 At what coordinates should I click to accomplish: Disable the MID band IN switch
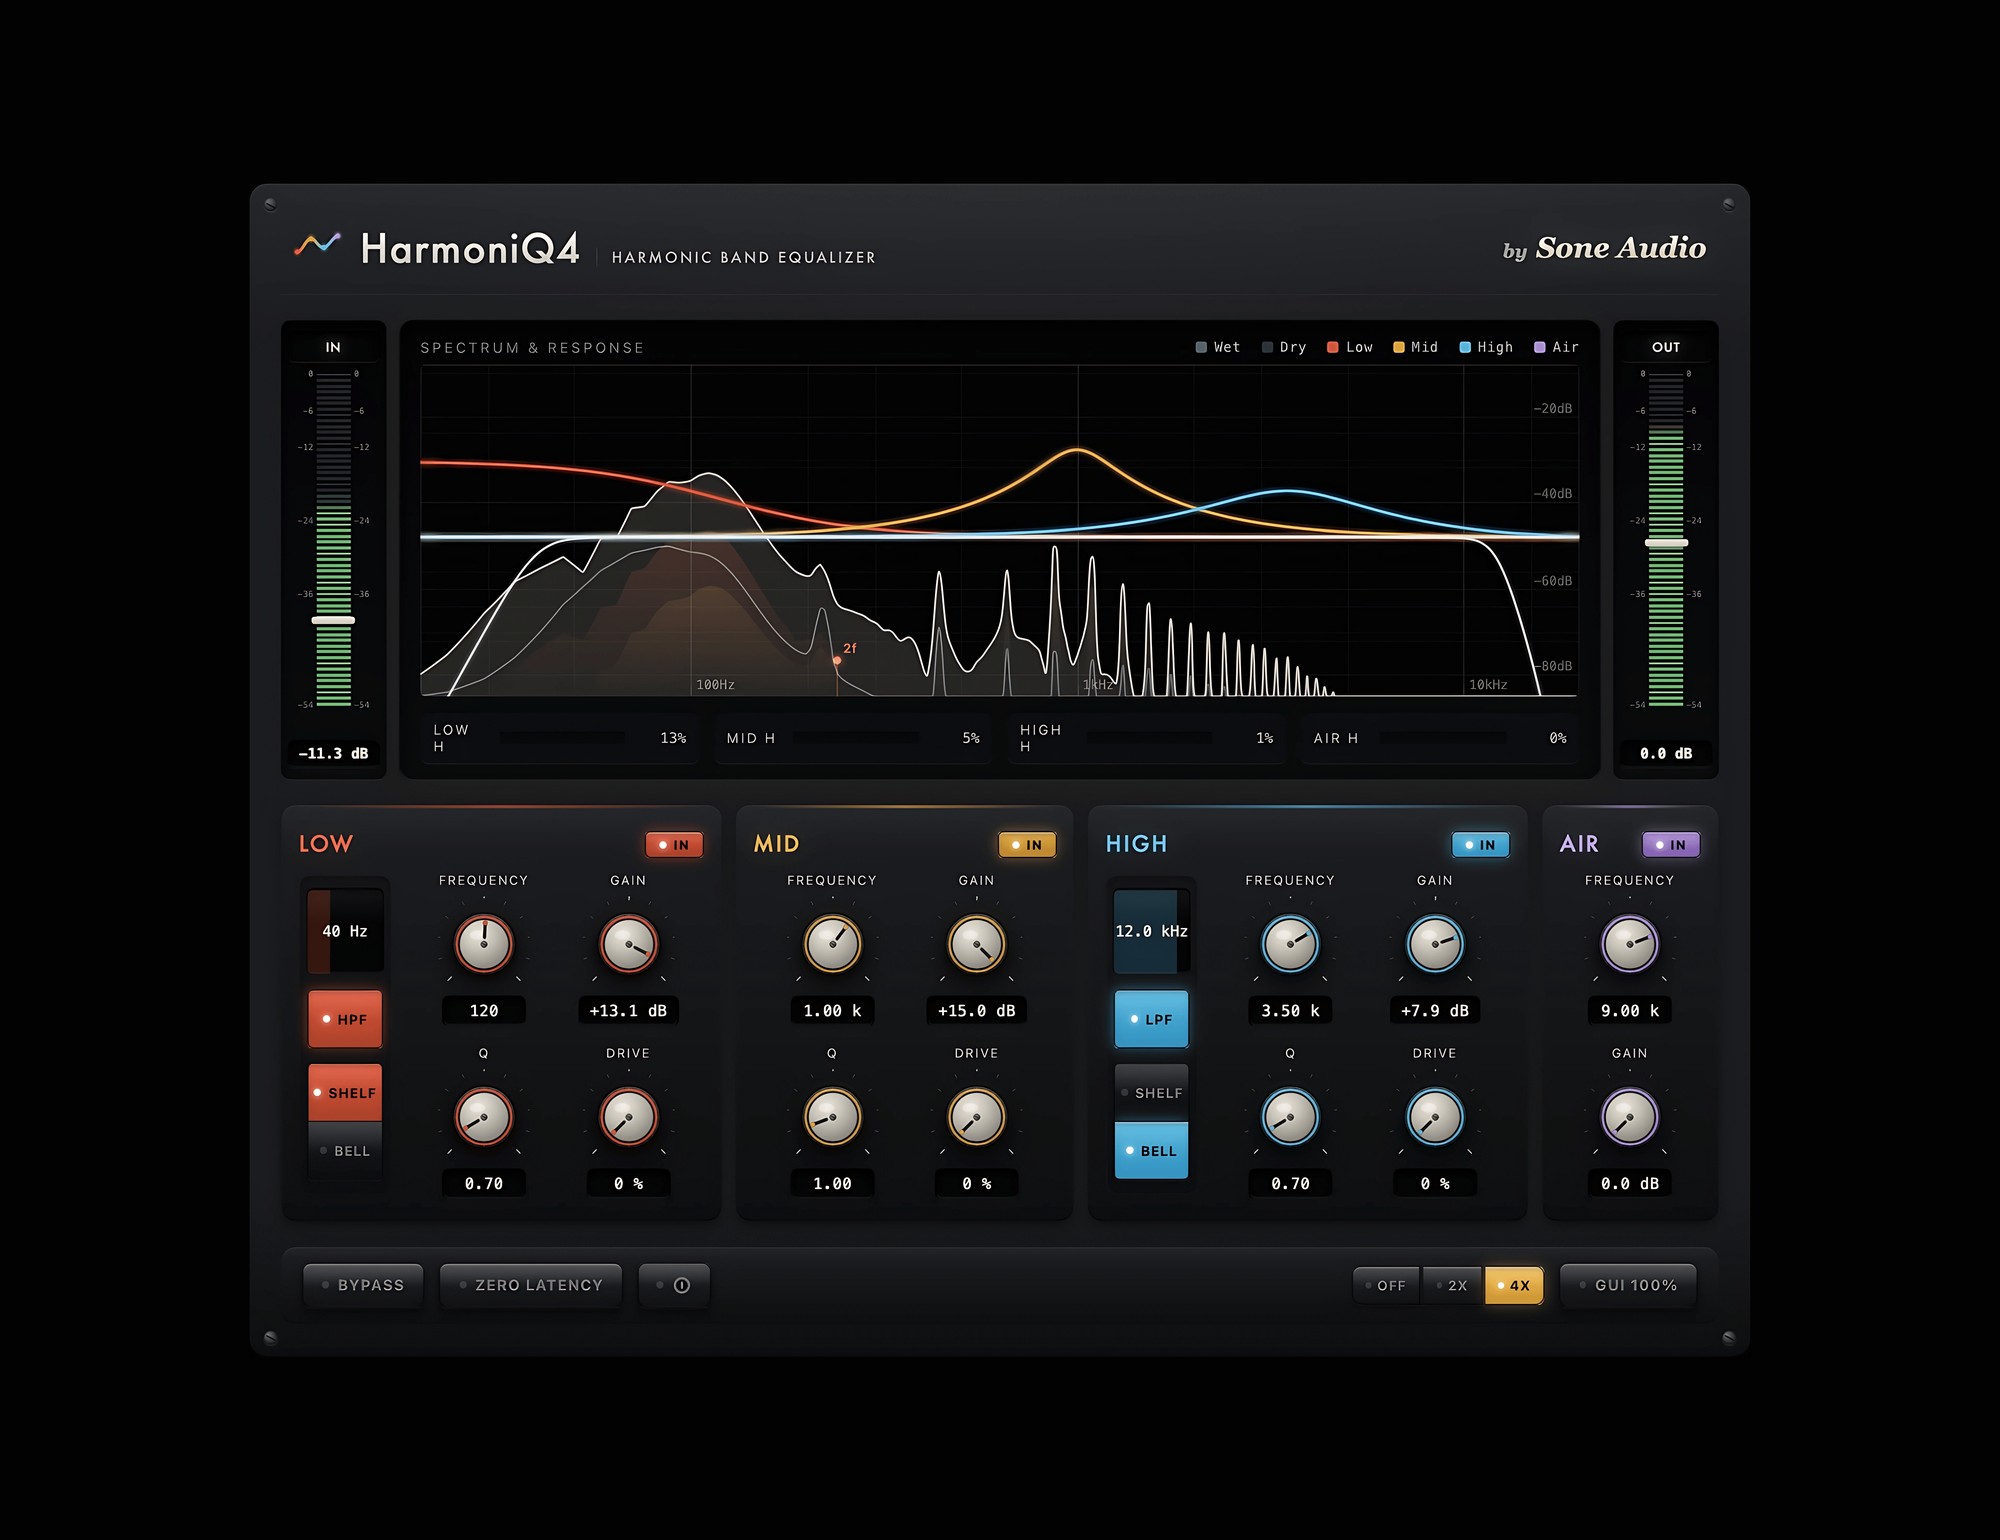[1027, 845]
